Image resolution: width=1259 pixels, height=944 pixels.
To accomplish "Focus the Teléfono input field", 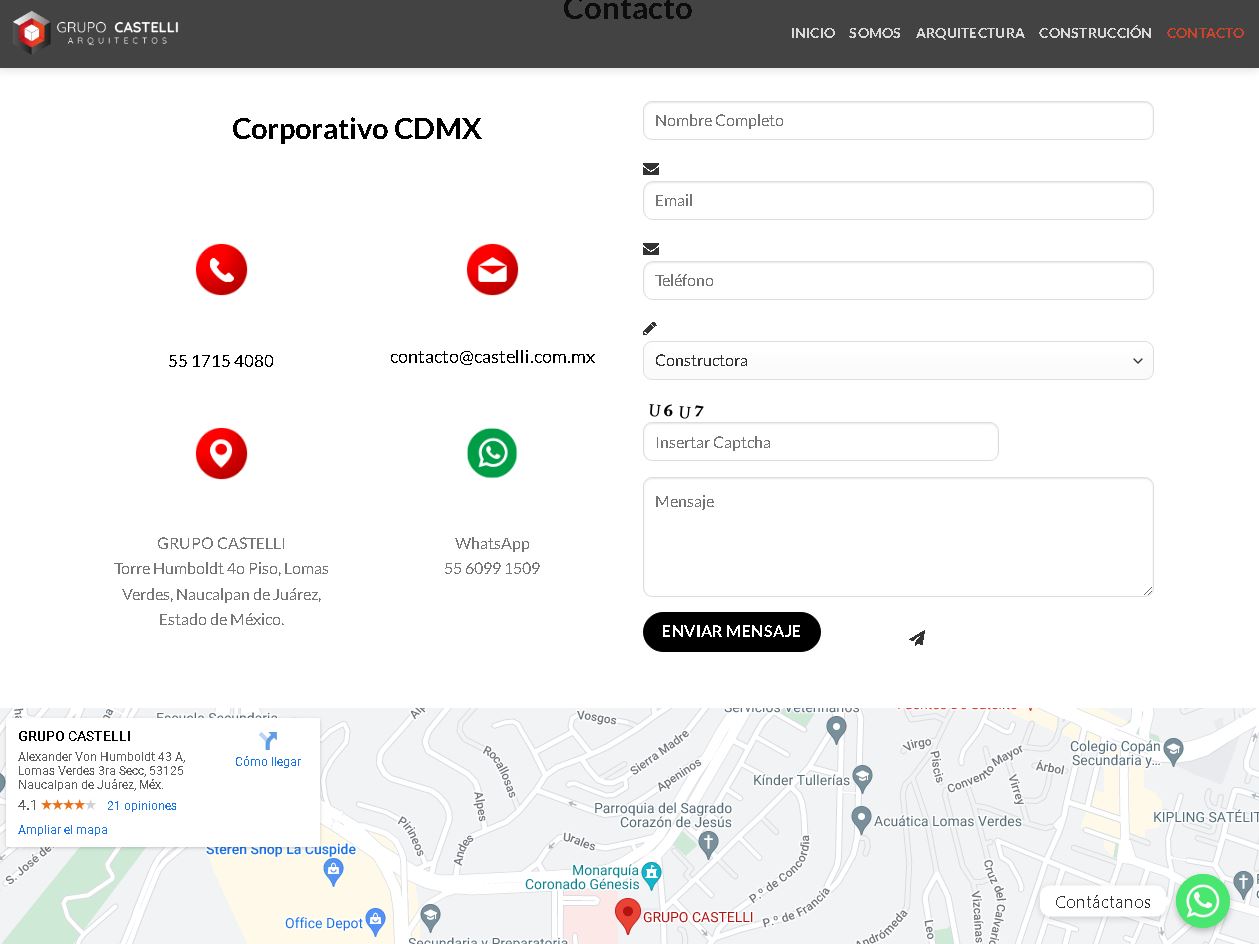I will [x=898, y=281].
